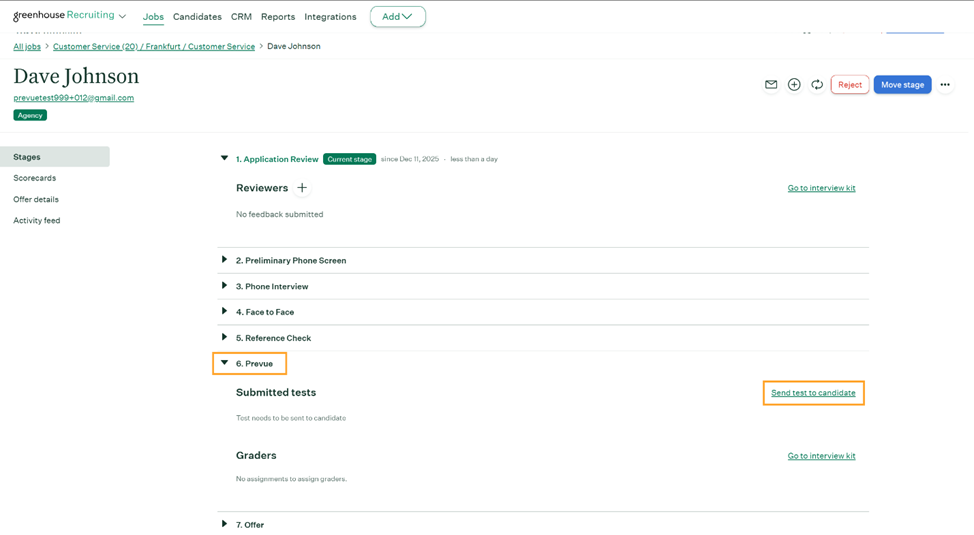This screenshot has height=535, width=974.
Task: Click the email envelope icon
Action: pyautogui.click(x=771, y=85)
